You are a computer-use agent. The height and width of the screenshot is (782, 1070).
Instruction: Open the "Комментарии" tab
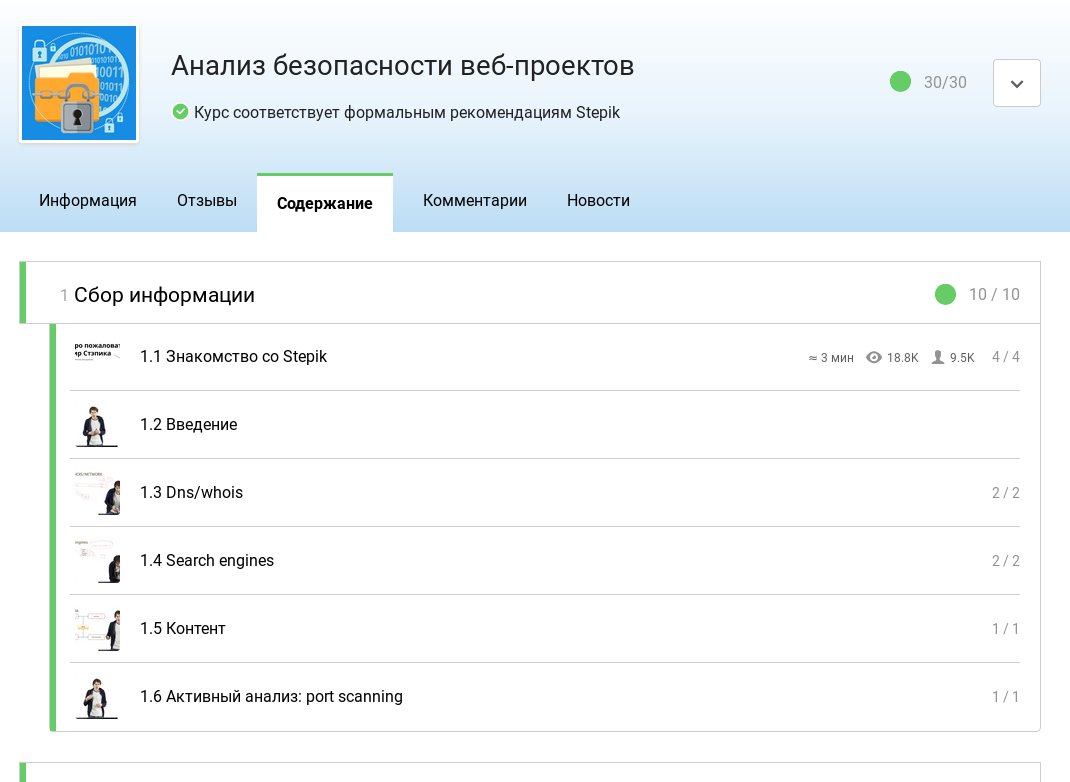(x=475, y=201)
